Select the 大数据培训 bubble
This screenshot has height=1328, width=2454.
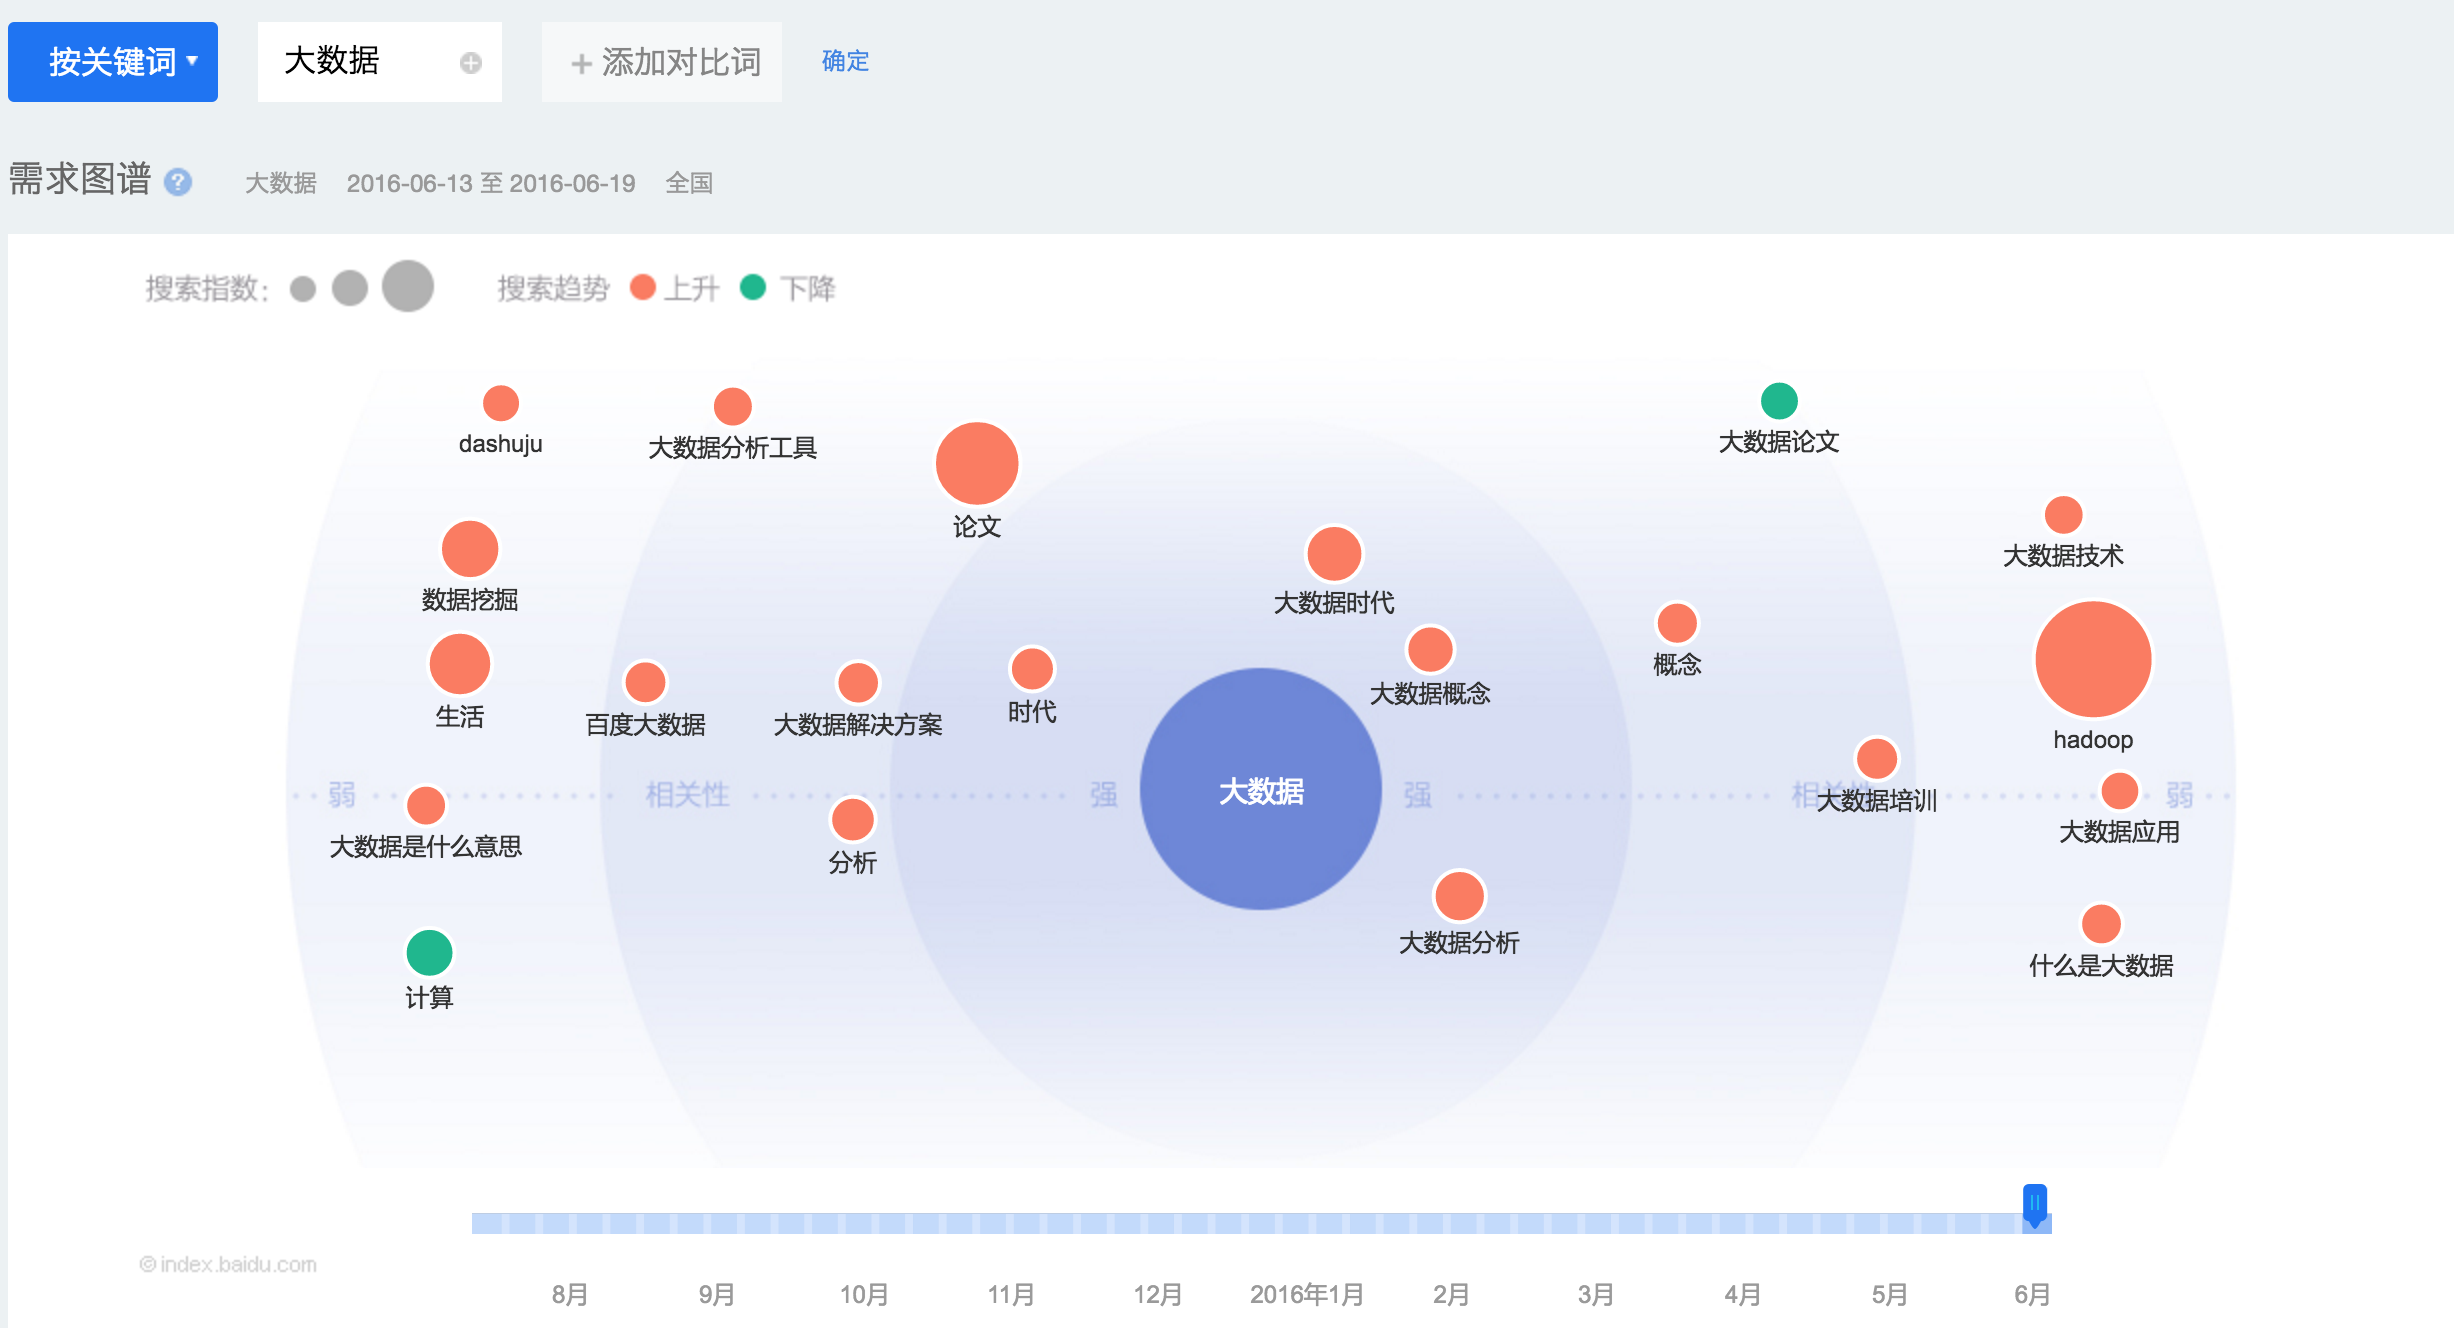tap(1877, 758)
